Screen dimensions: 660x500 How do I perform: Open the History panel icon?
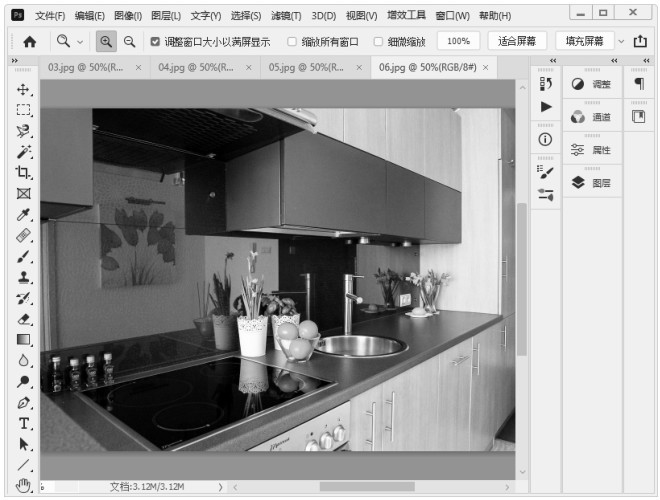[546, 83]
